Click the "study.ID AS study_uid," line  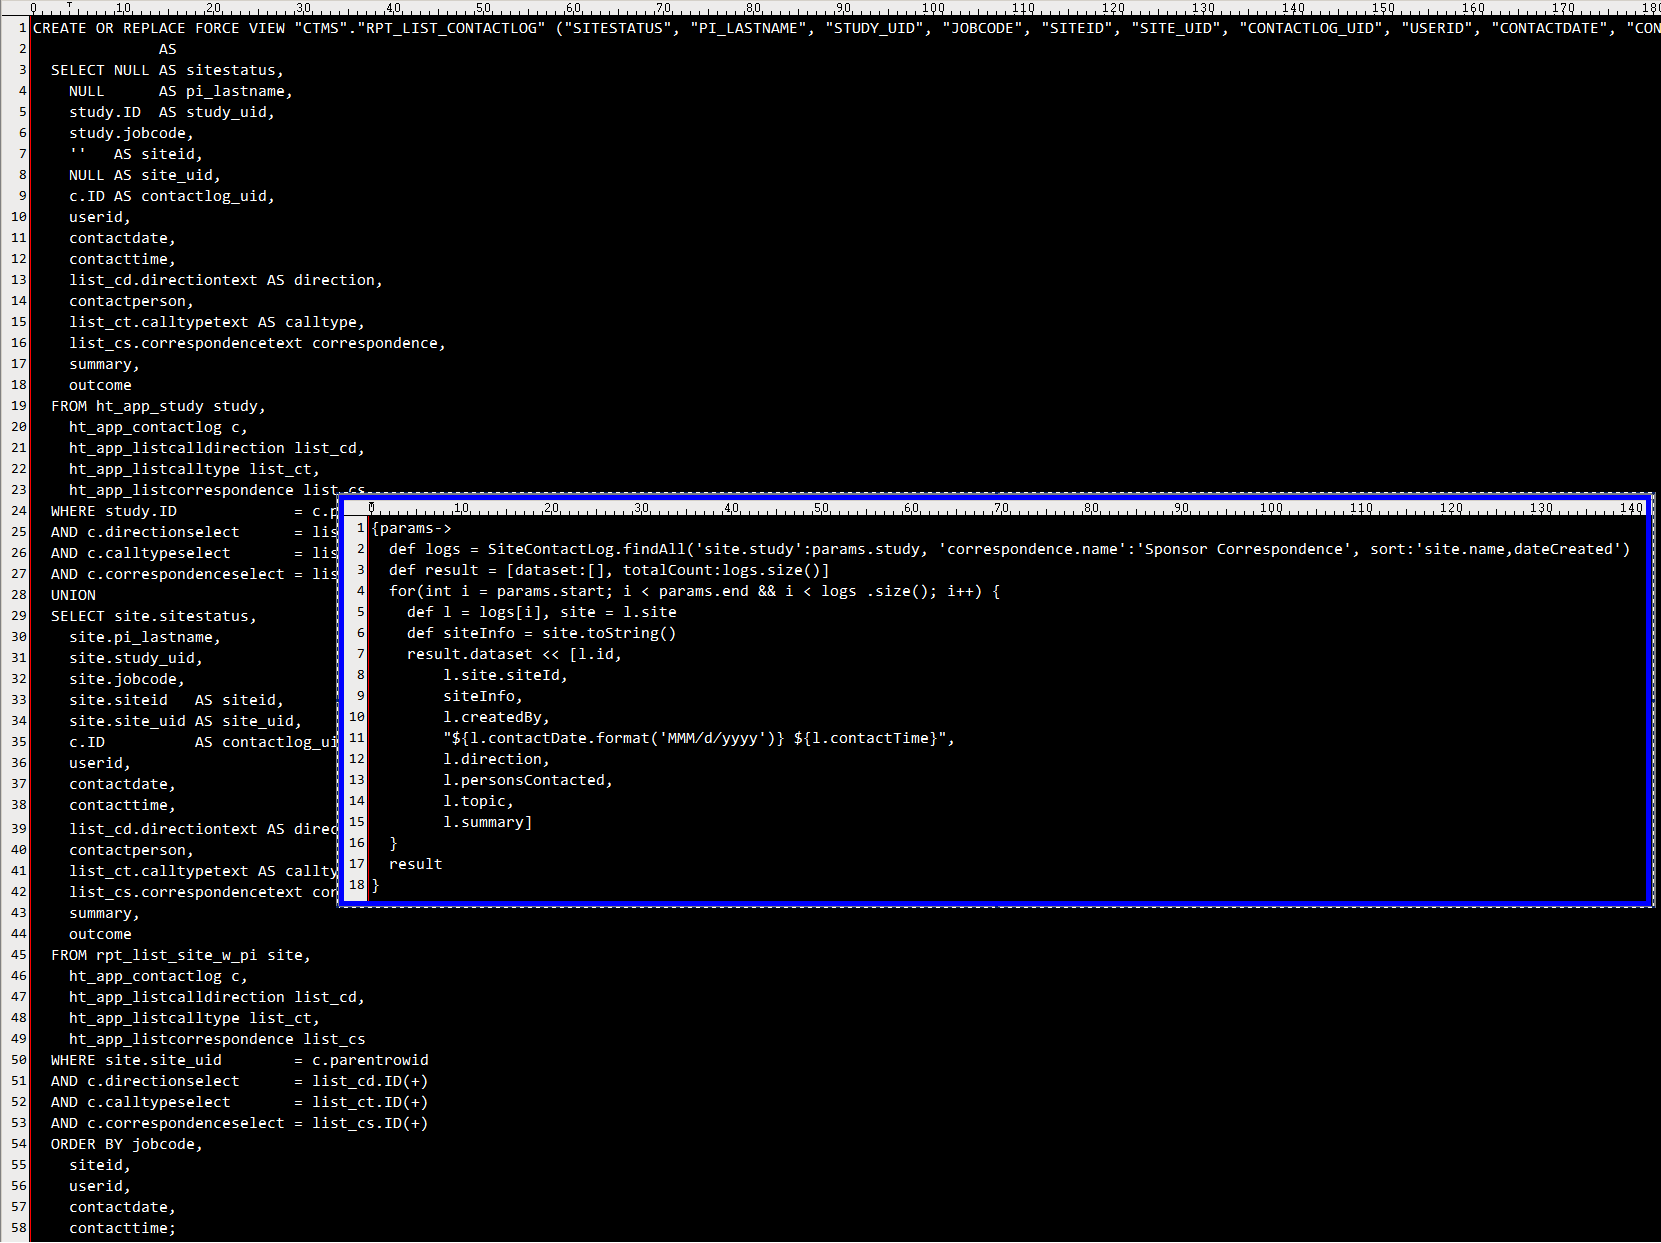click(172, 112)
